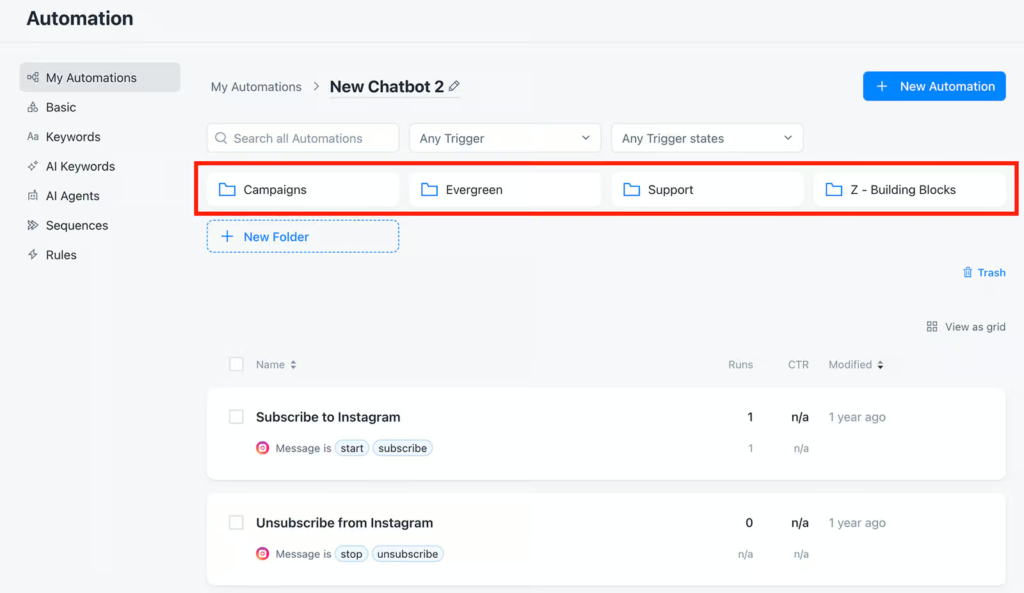
Task: Select the AI Keywords sidebar icon
Action: point(32,166)
